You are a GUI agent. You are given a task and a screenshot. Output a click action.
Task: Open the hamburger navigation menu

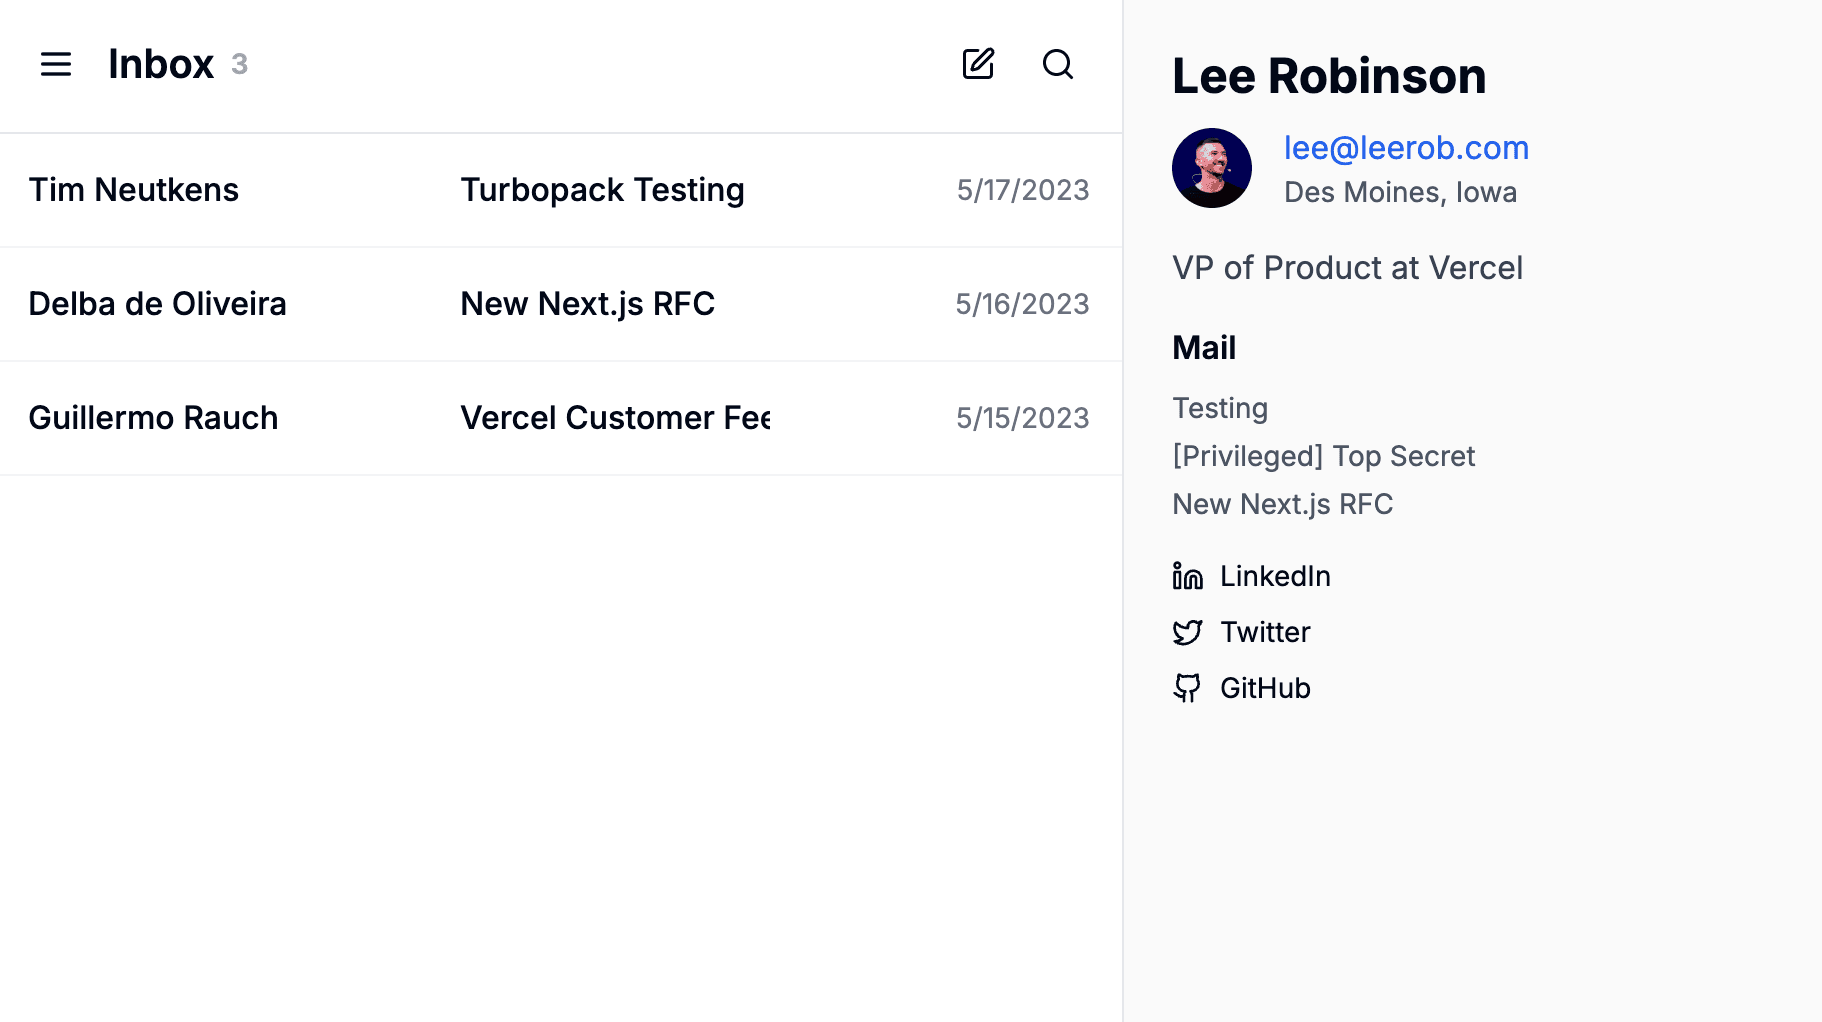point(55,64)
